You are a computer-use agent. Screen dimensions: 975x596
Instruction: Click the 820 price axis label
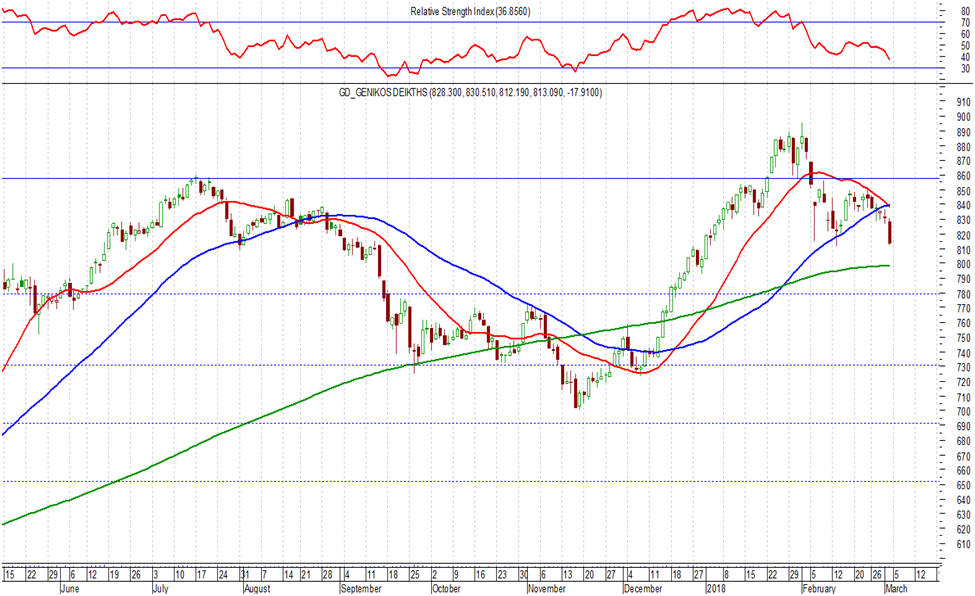(x=963, y=235)
